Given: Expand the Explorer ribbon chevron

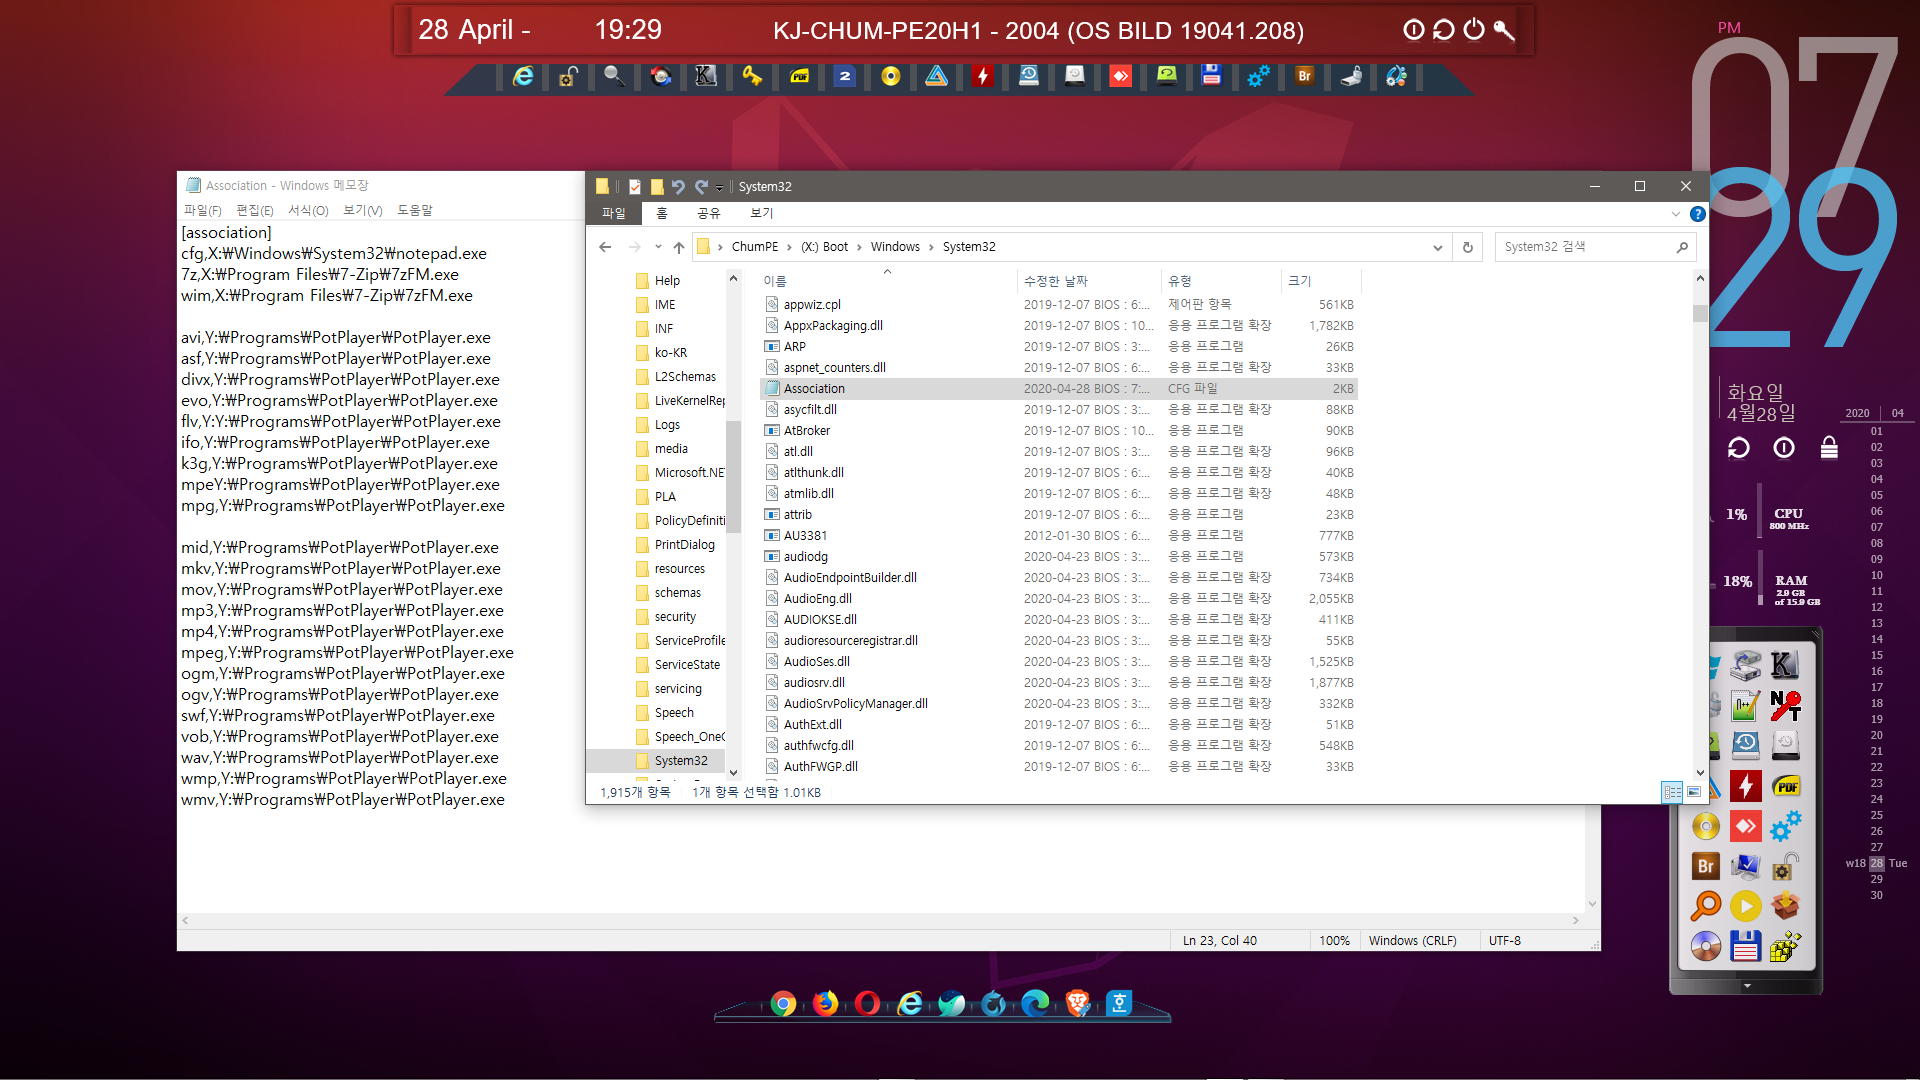Looking at the screenshot, I should (x=1676, y=214).
